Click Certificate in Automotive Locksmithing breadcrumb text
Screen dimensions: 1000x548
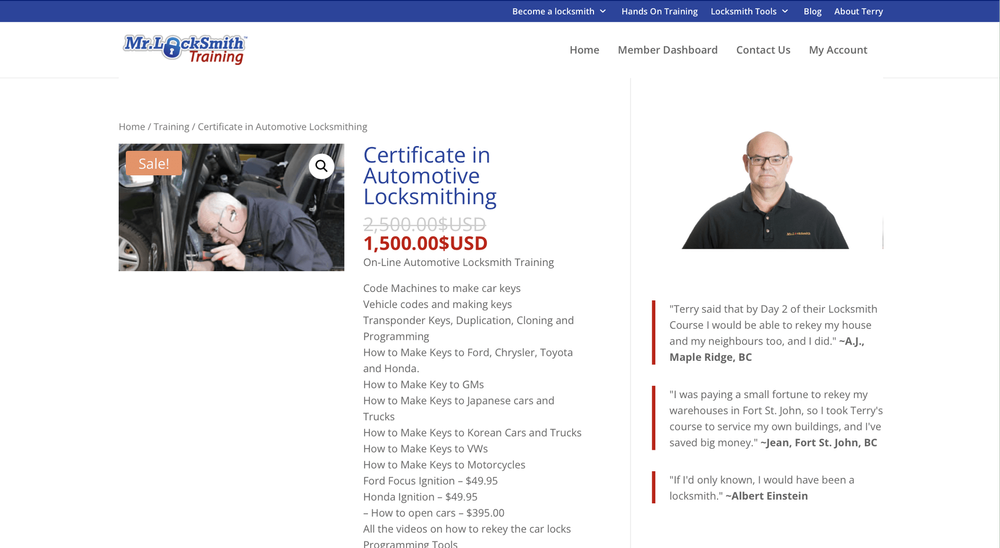[283, 126]
